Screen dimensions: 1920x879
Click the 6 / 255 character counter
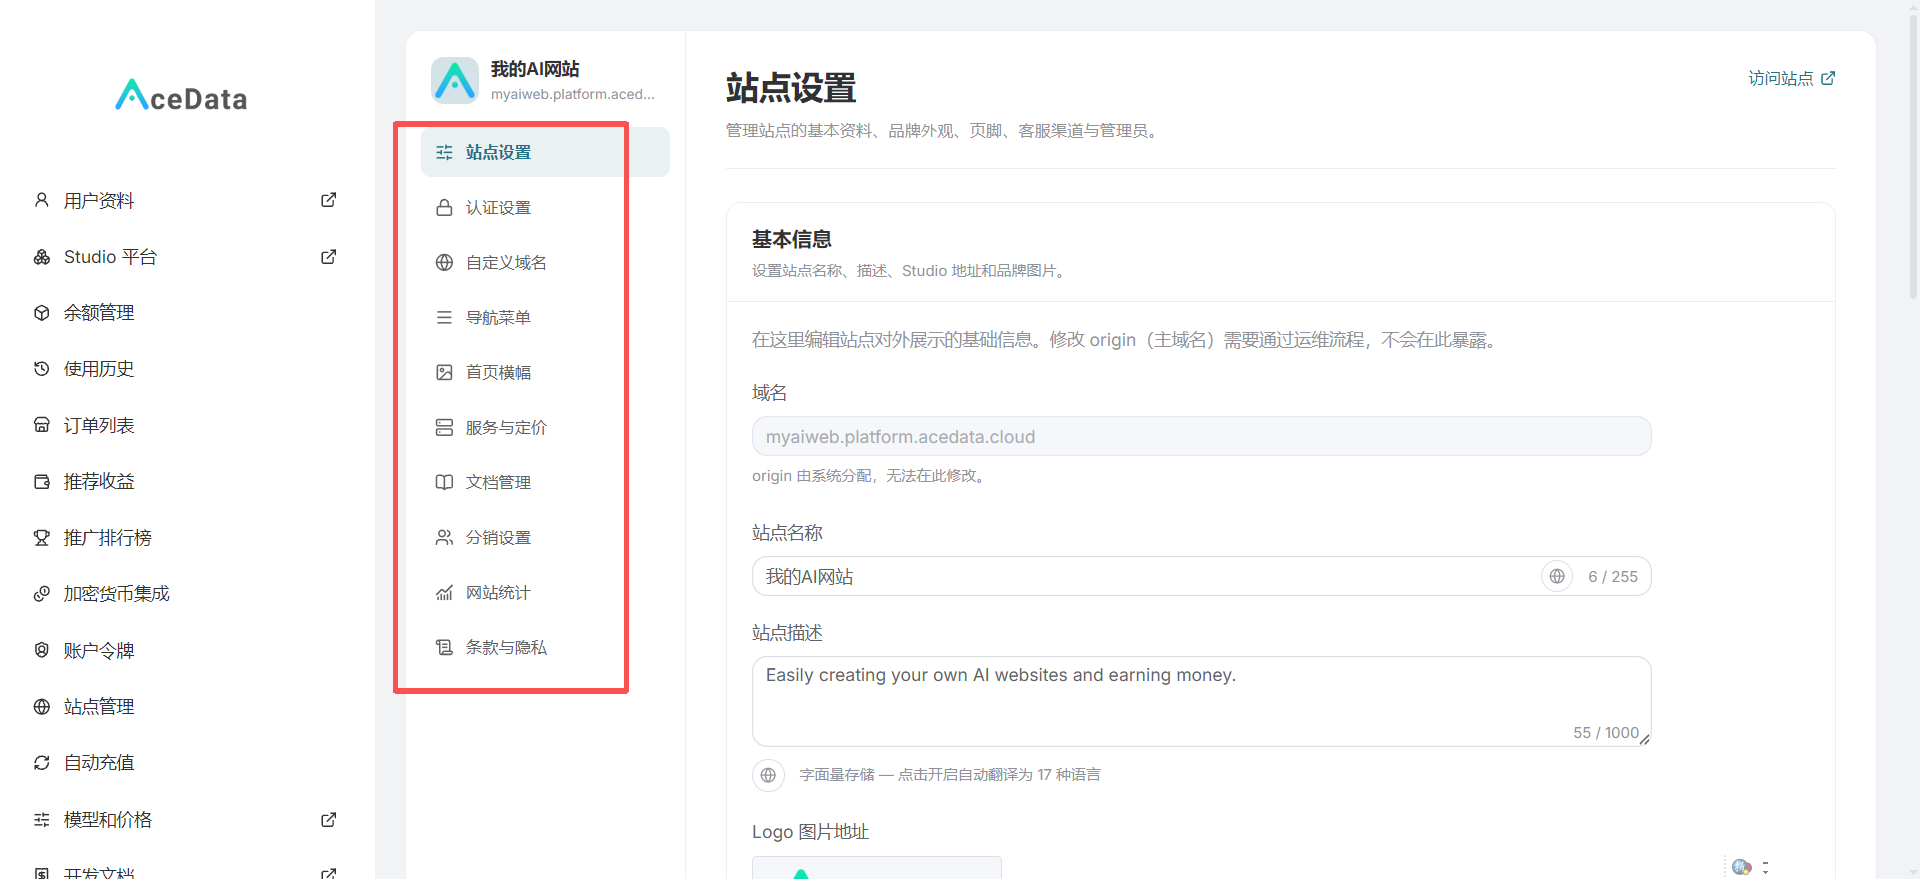click(x=1613, y=576)
